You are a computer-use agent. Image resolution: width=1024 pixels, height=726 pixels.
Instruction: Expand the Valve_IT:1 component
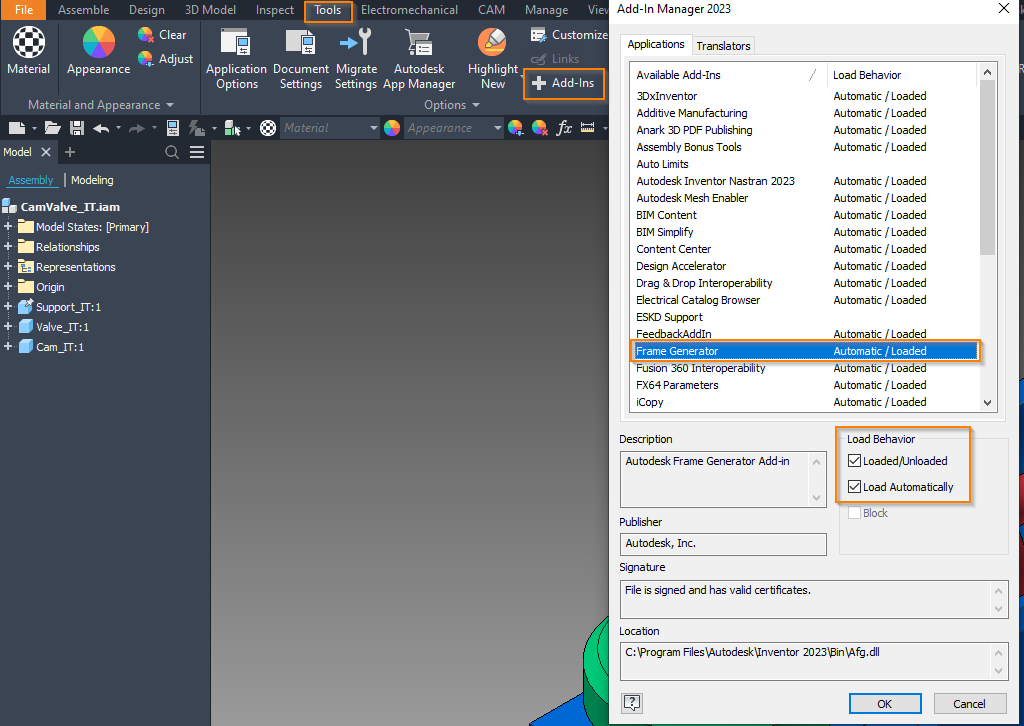pos(8,326)
